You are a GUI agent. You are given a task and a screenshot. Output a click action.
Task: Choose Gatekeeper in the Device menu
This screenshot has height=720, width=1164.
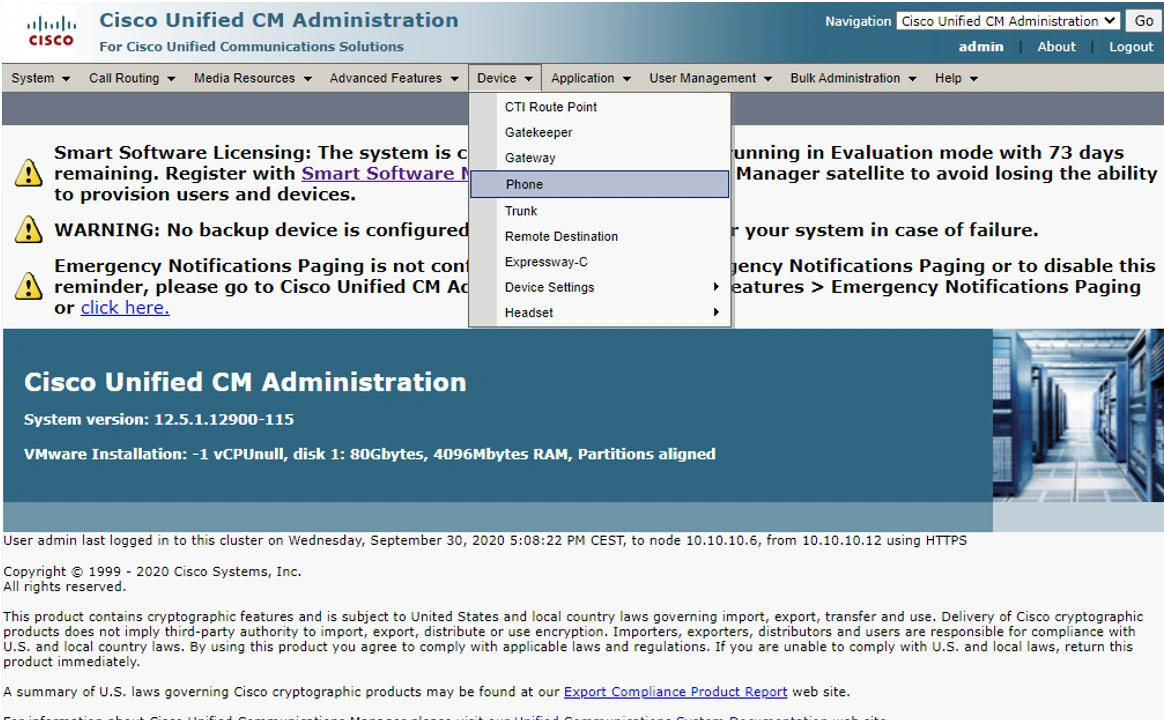[x=600, y=132]
